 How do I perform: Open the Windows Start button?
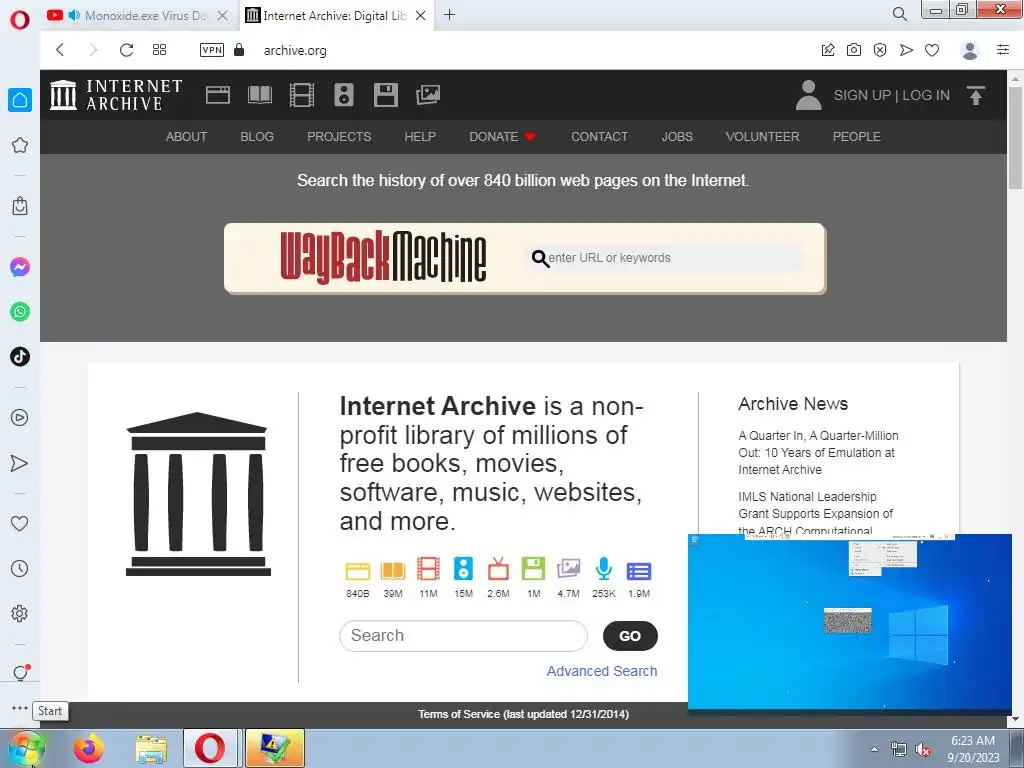(x=27, y=748)
